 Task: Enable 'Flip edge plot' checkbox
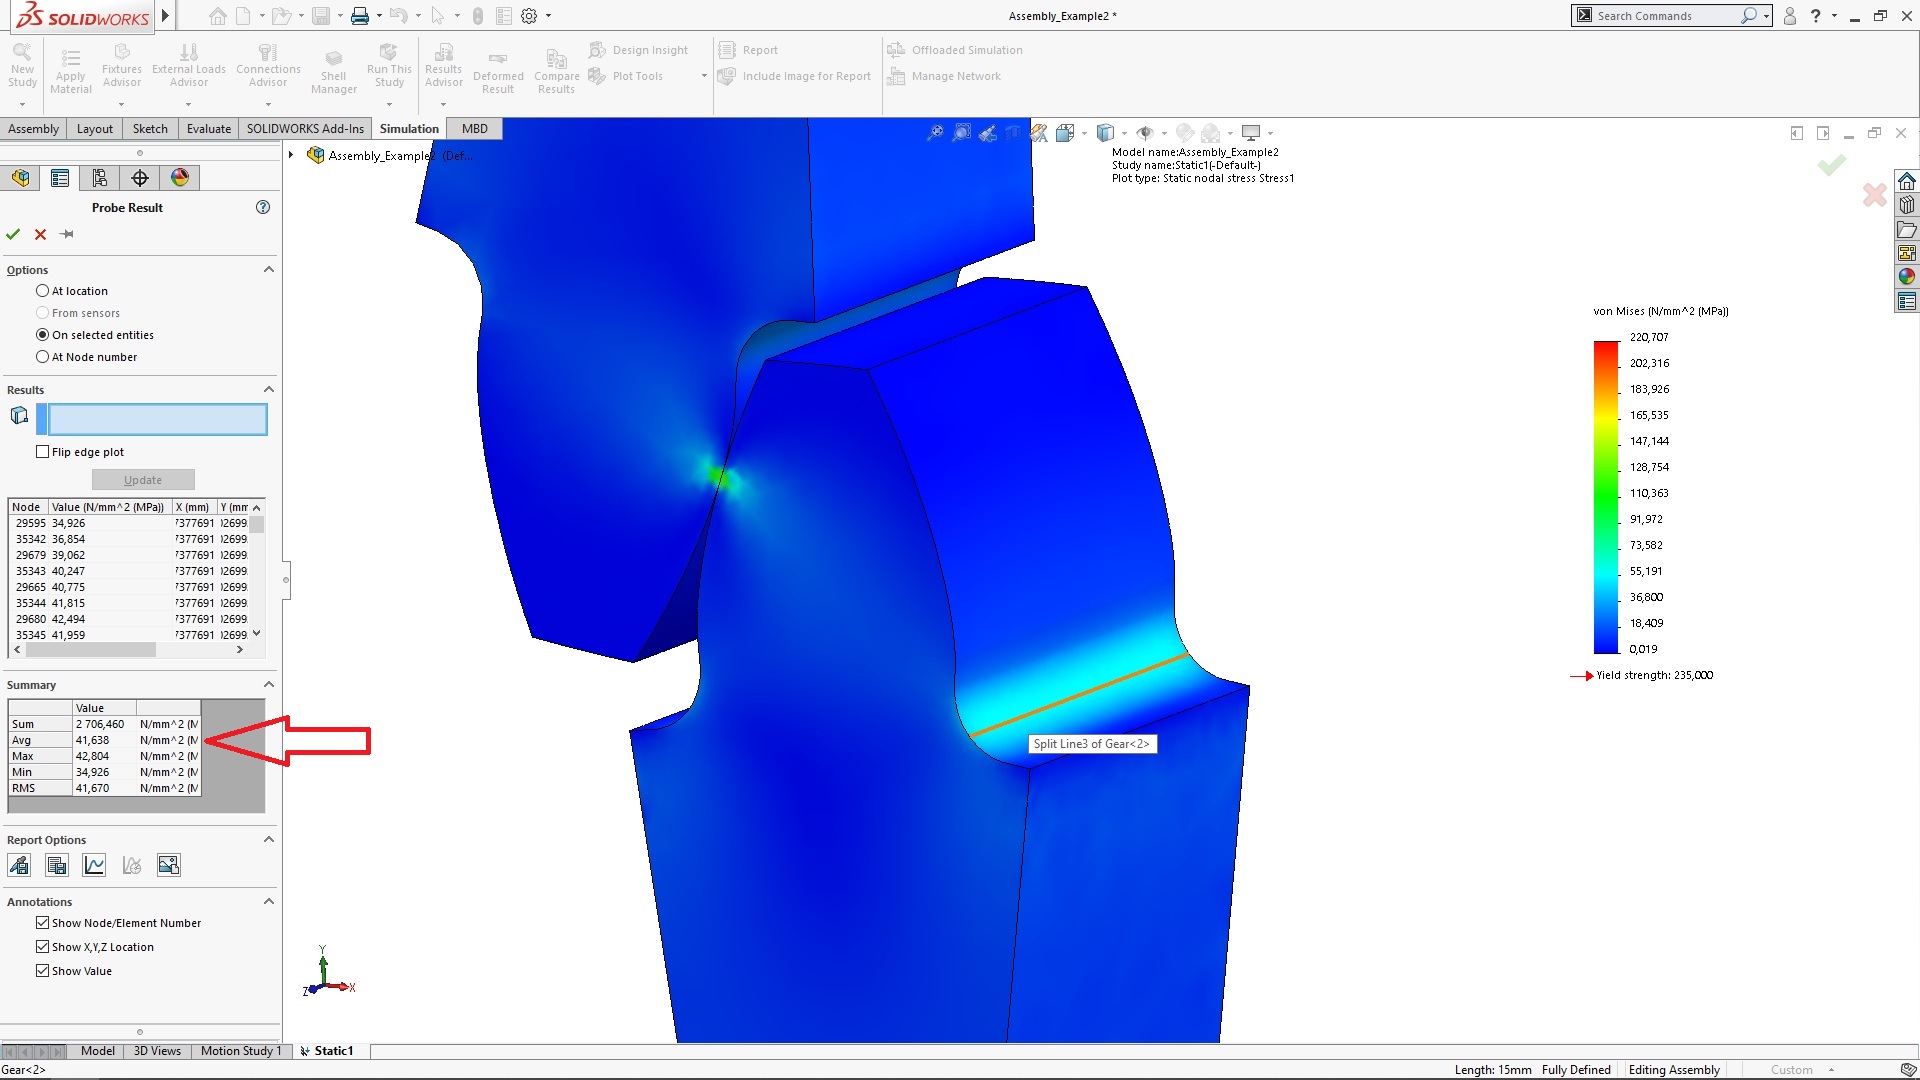pyautogui.click(x=42, y=452)
